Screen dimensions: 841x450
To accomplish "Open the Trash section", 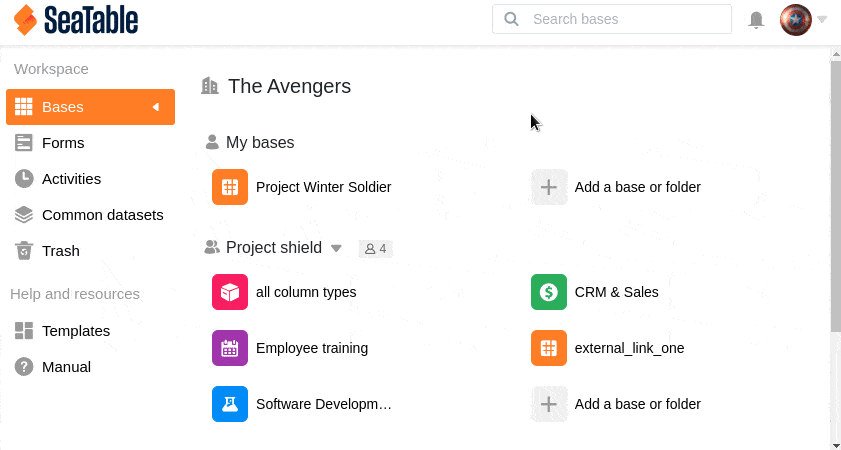I will (x=60, y=251).
